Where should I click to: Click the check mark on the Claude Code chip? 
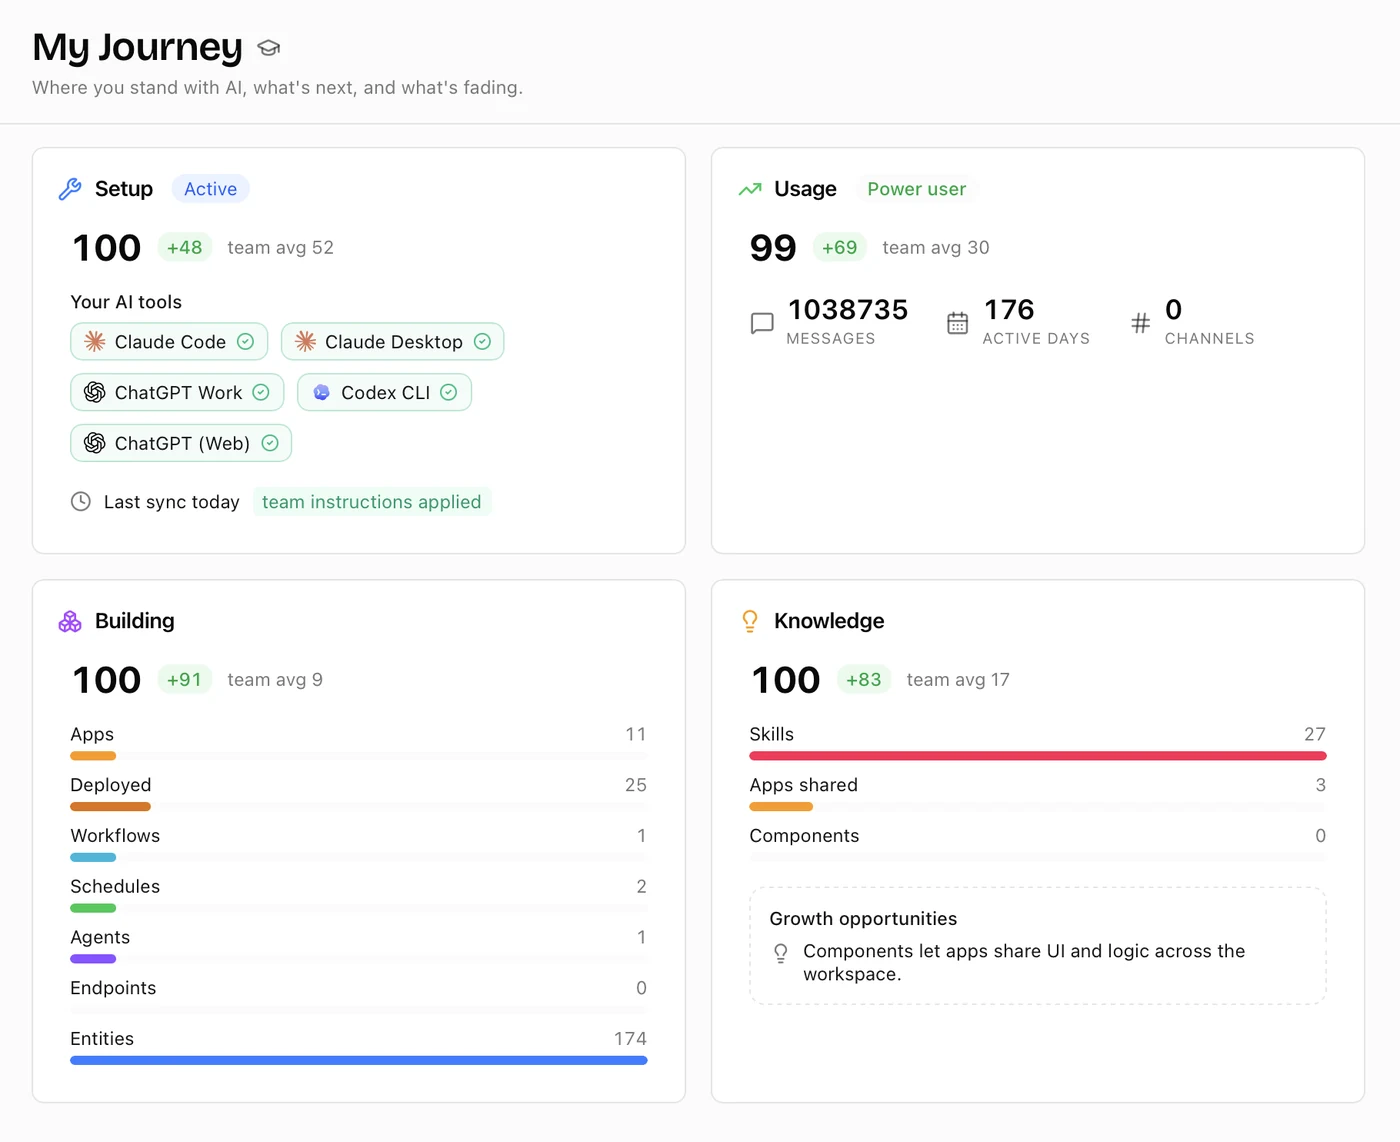click(x=245, y=342)
